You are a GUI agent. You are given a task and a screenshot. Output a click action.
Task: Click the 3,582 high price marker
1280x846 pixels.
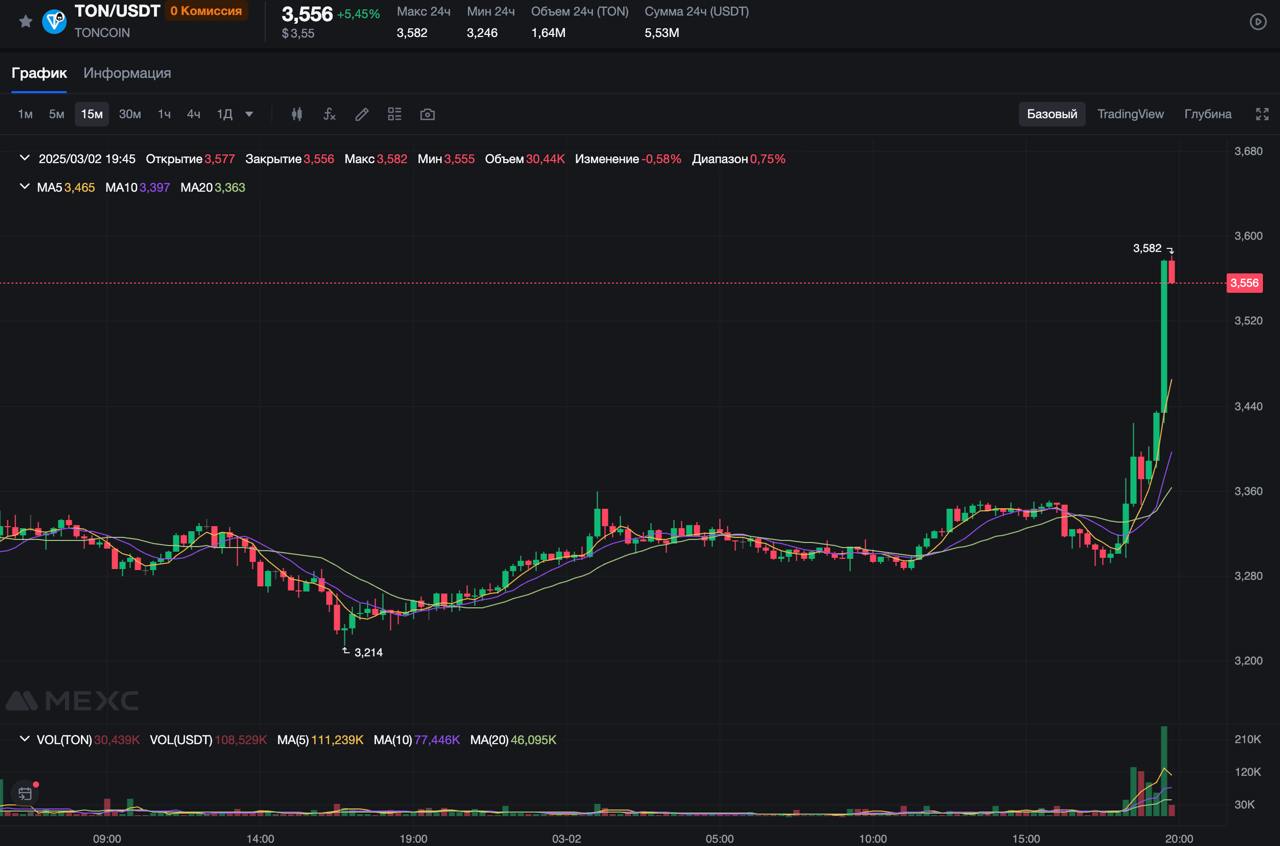pyautogui.click(x=1147, y=248)
